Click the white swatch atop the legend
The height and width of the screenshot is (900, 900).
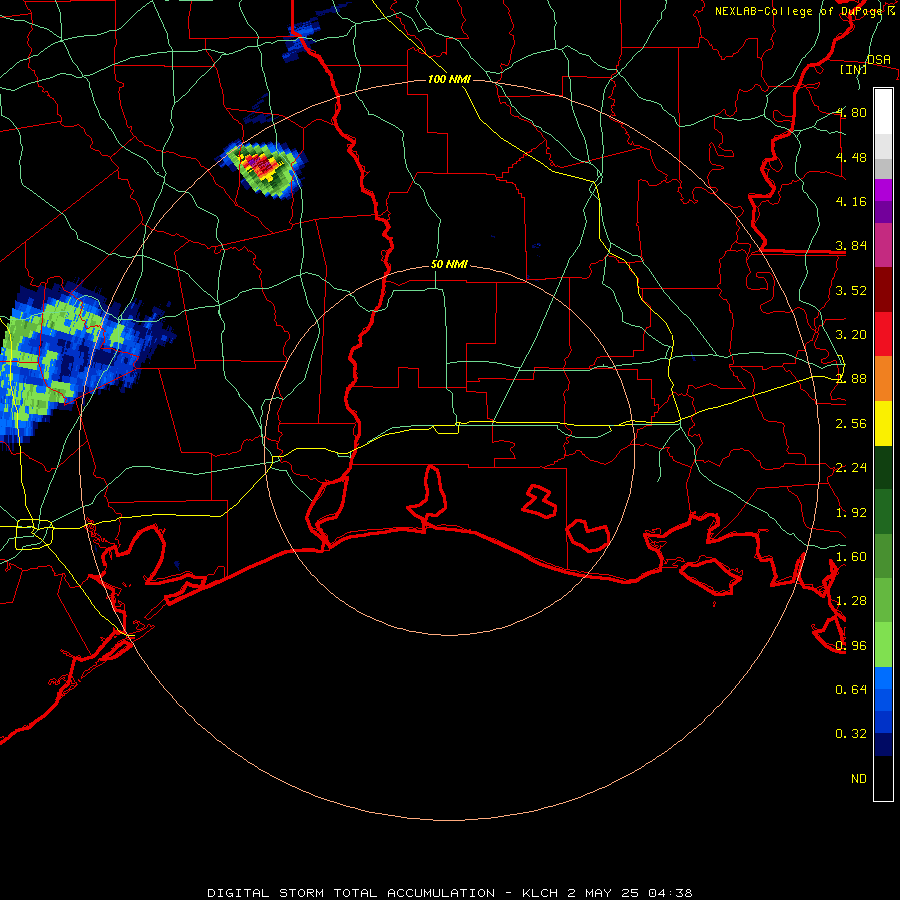click(x=883, y=112)
